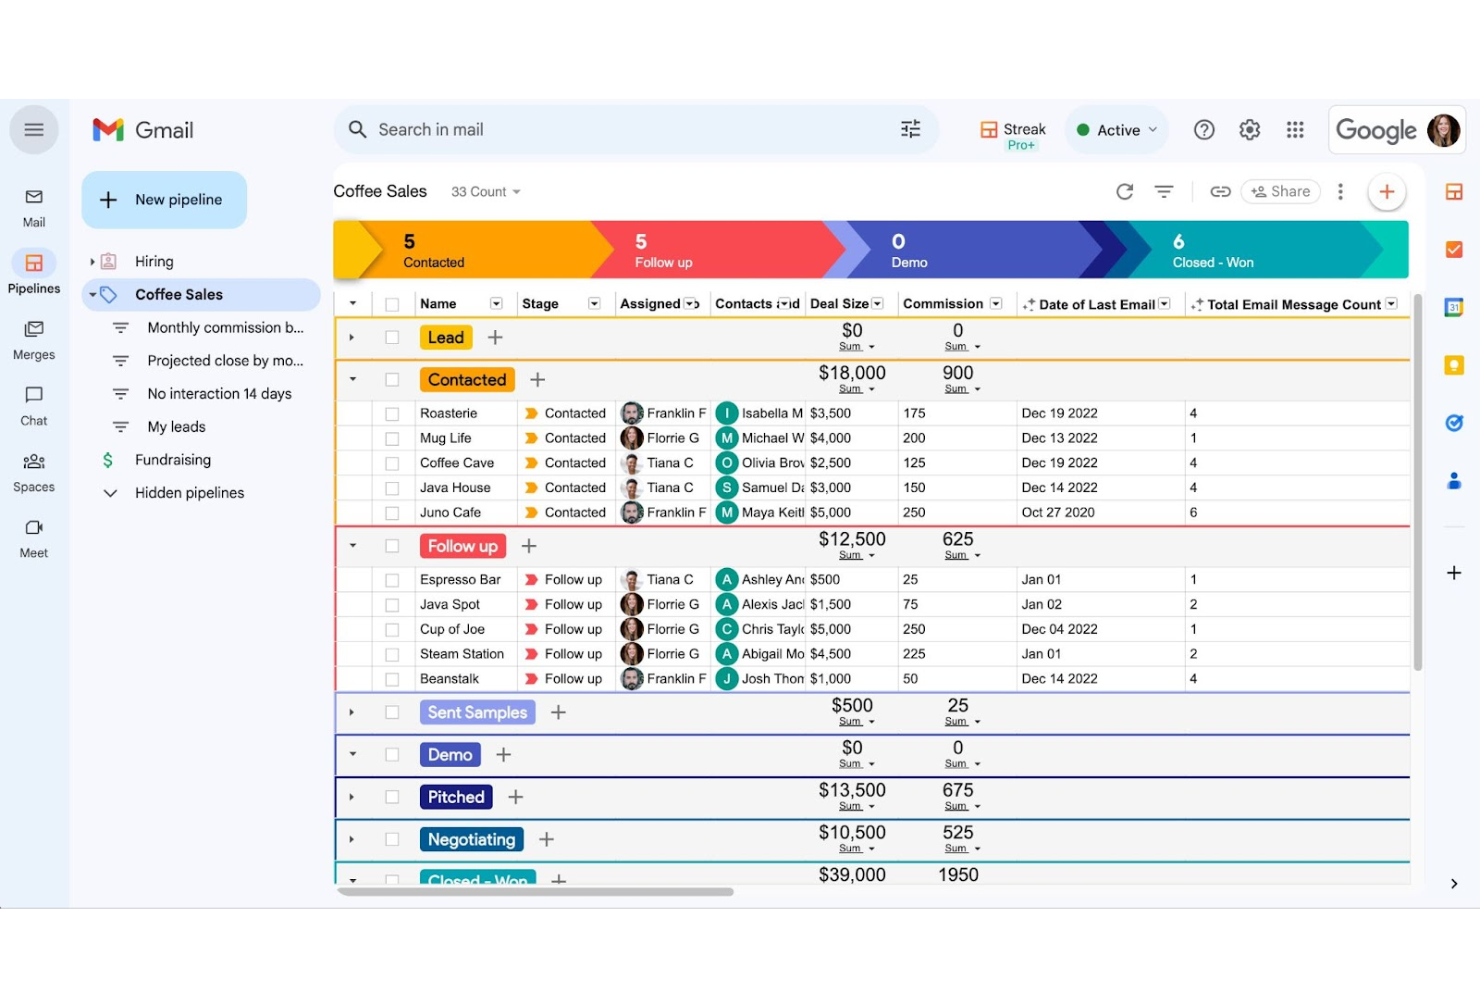
Task: Open the Support help icon
Action: pos(1204,130)
